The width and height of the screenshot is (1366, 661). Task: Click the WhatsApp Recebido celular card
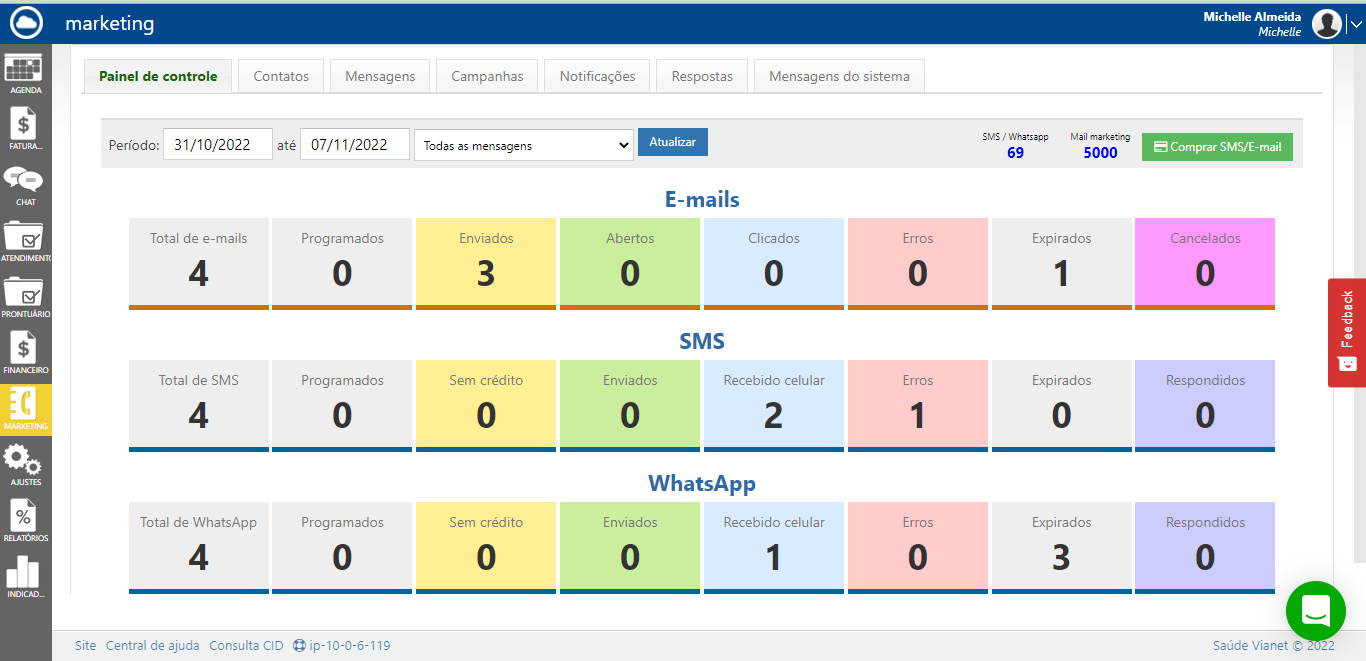774,548
